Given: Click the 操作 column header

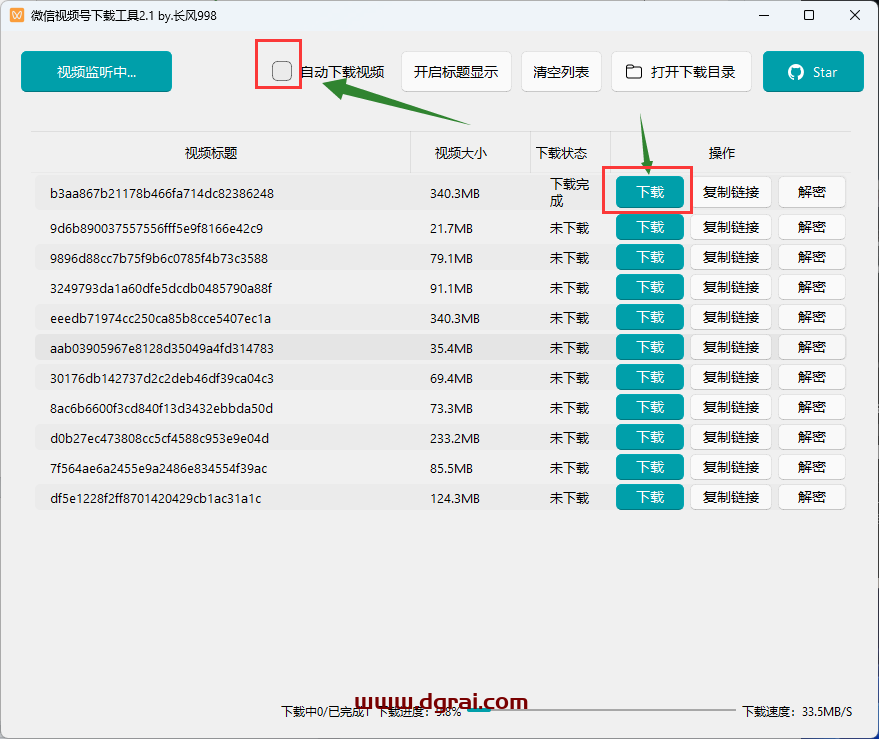Looking at the screenshot, I should 722,153.
